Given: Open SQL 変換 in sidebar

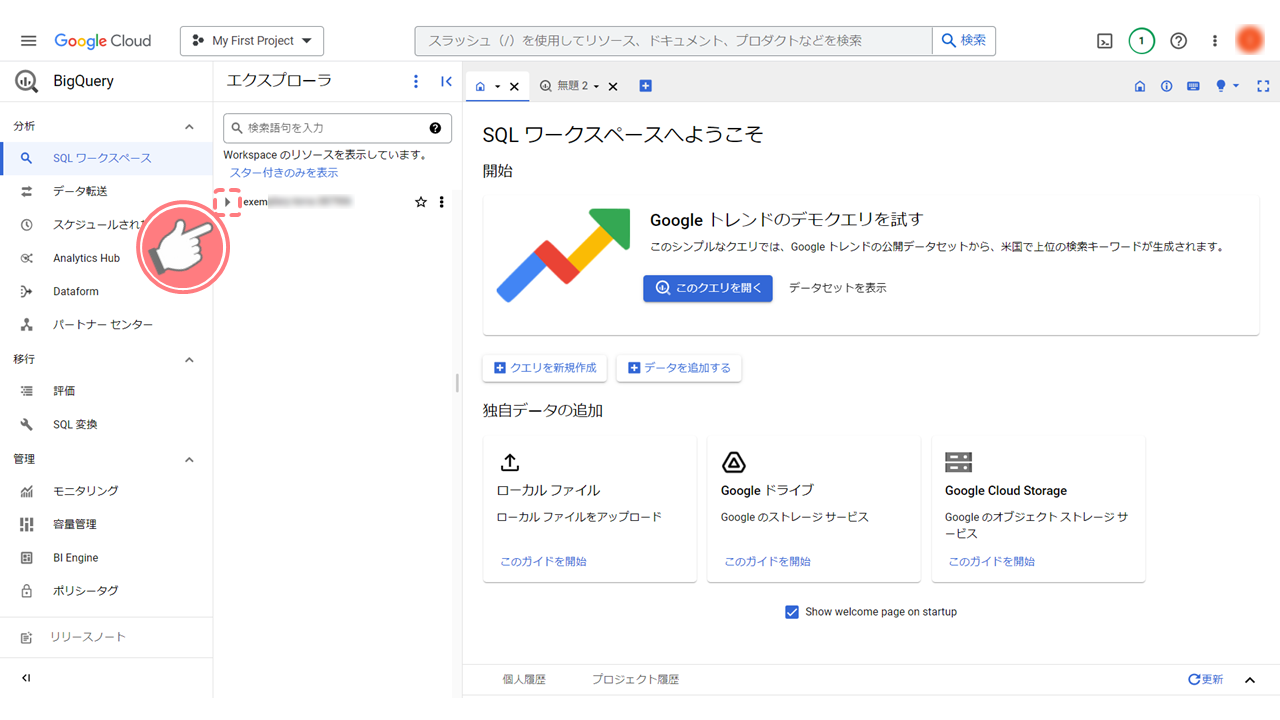Looking at the screenshot, I should tap(106, 424).
